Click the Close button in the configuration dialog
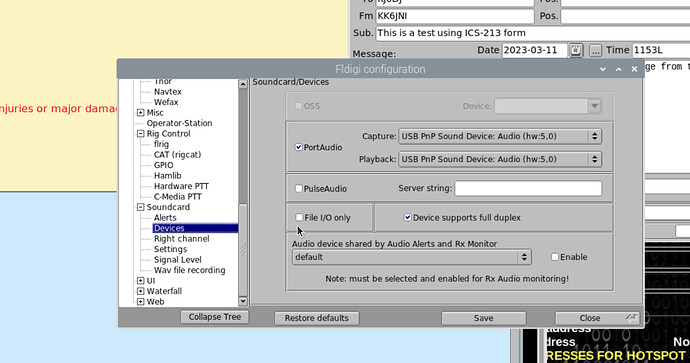690x363 pixels. click(x=596, y=318)
